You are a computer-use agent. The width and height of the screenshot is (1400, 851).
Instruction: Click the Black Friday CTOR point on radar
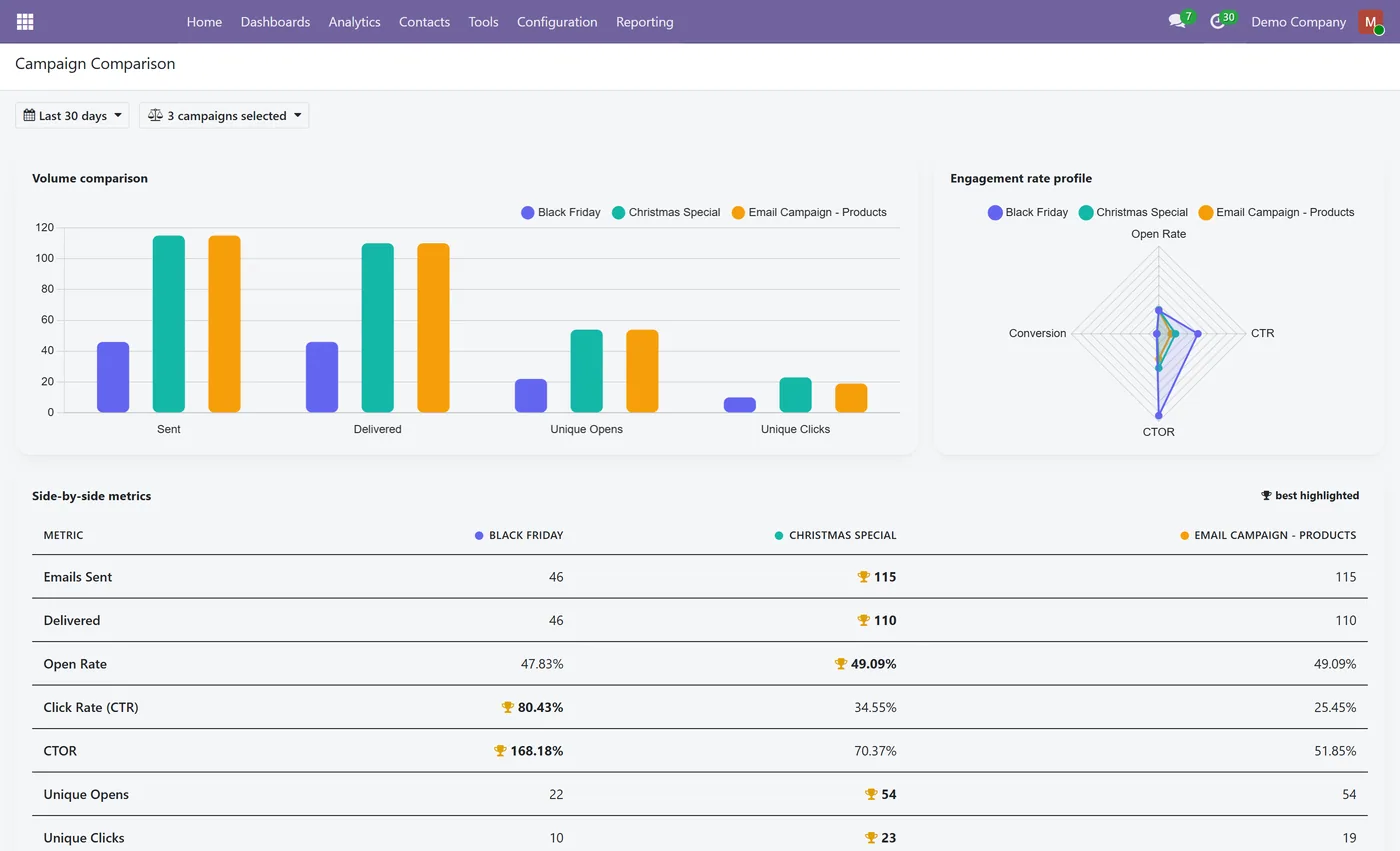1159,414
